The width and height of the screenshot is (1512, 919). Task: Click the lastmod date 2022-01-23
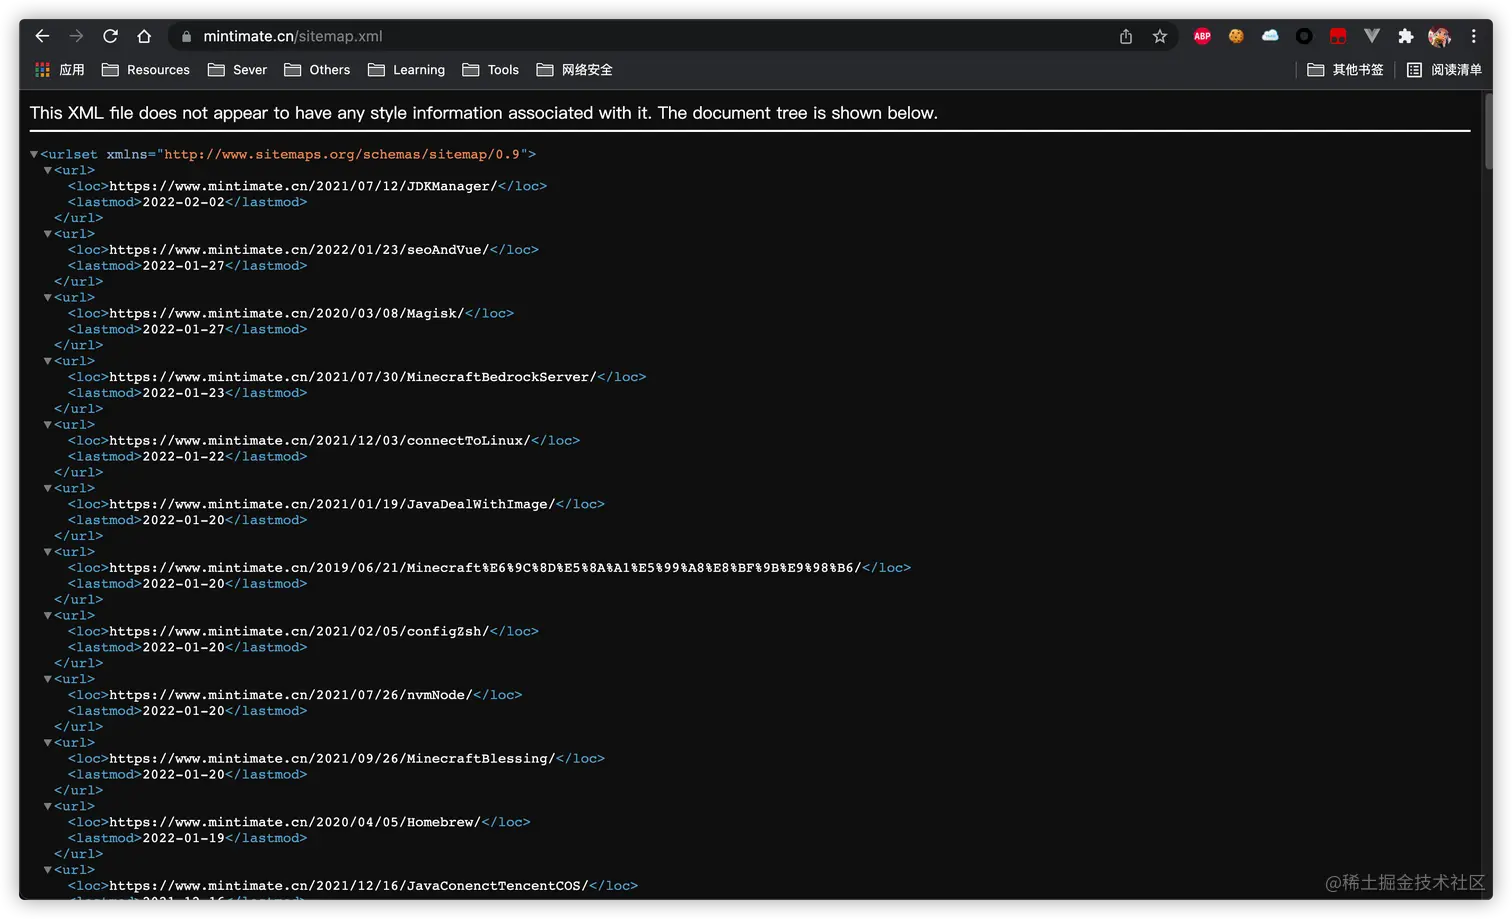coord(184,393)
